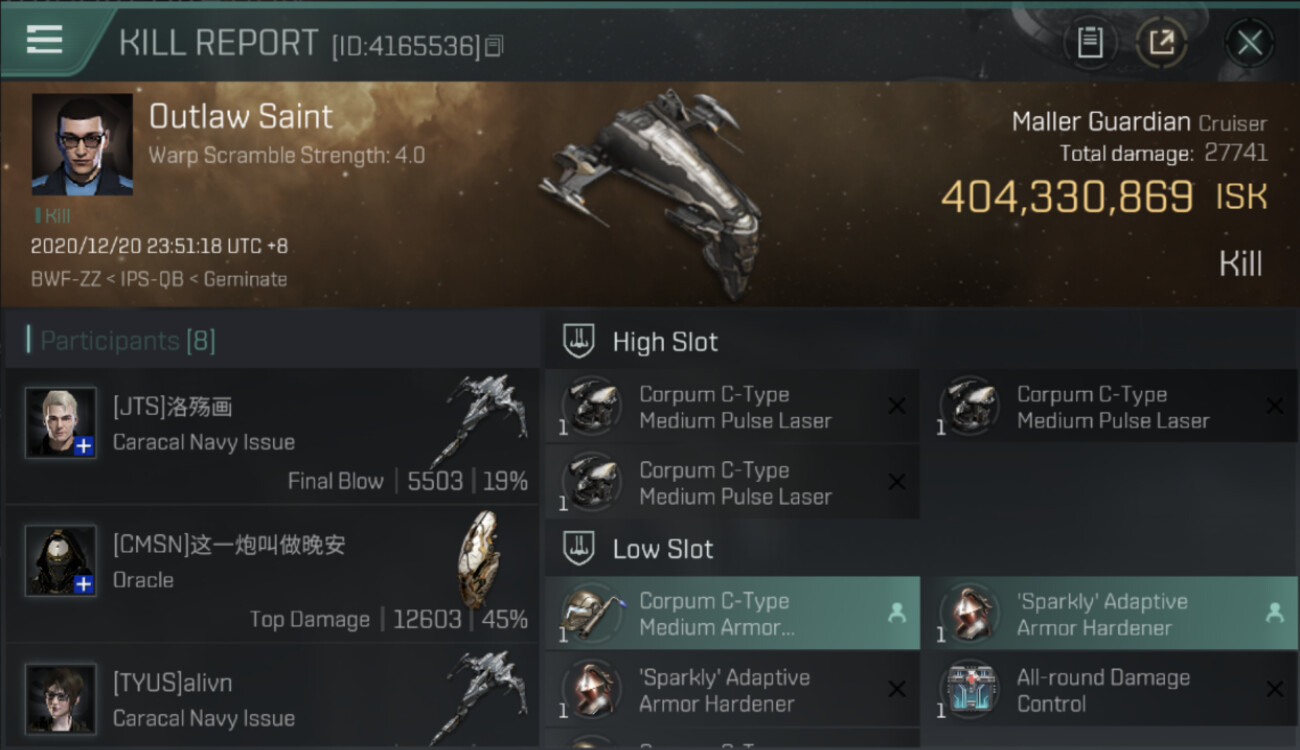Open the BWF-ZZ system location link
The height and width of the screenshot is (750, 1300).
[x=64, y=279]
